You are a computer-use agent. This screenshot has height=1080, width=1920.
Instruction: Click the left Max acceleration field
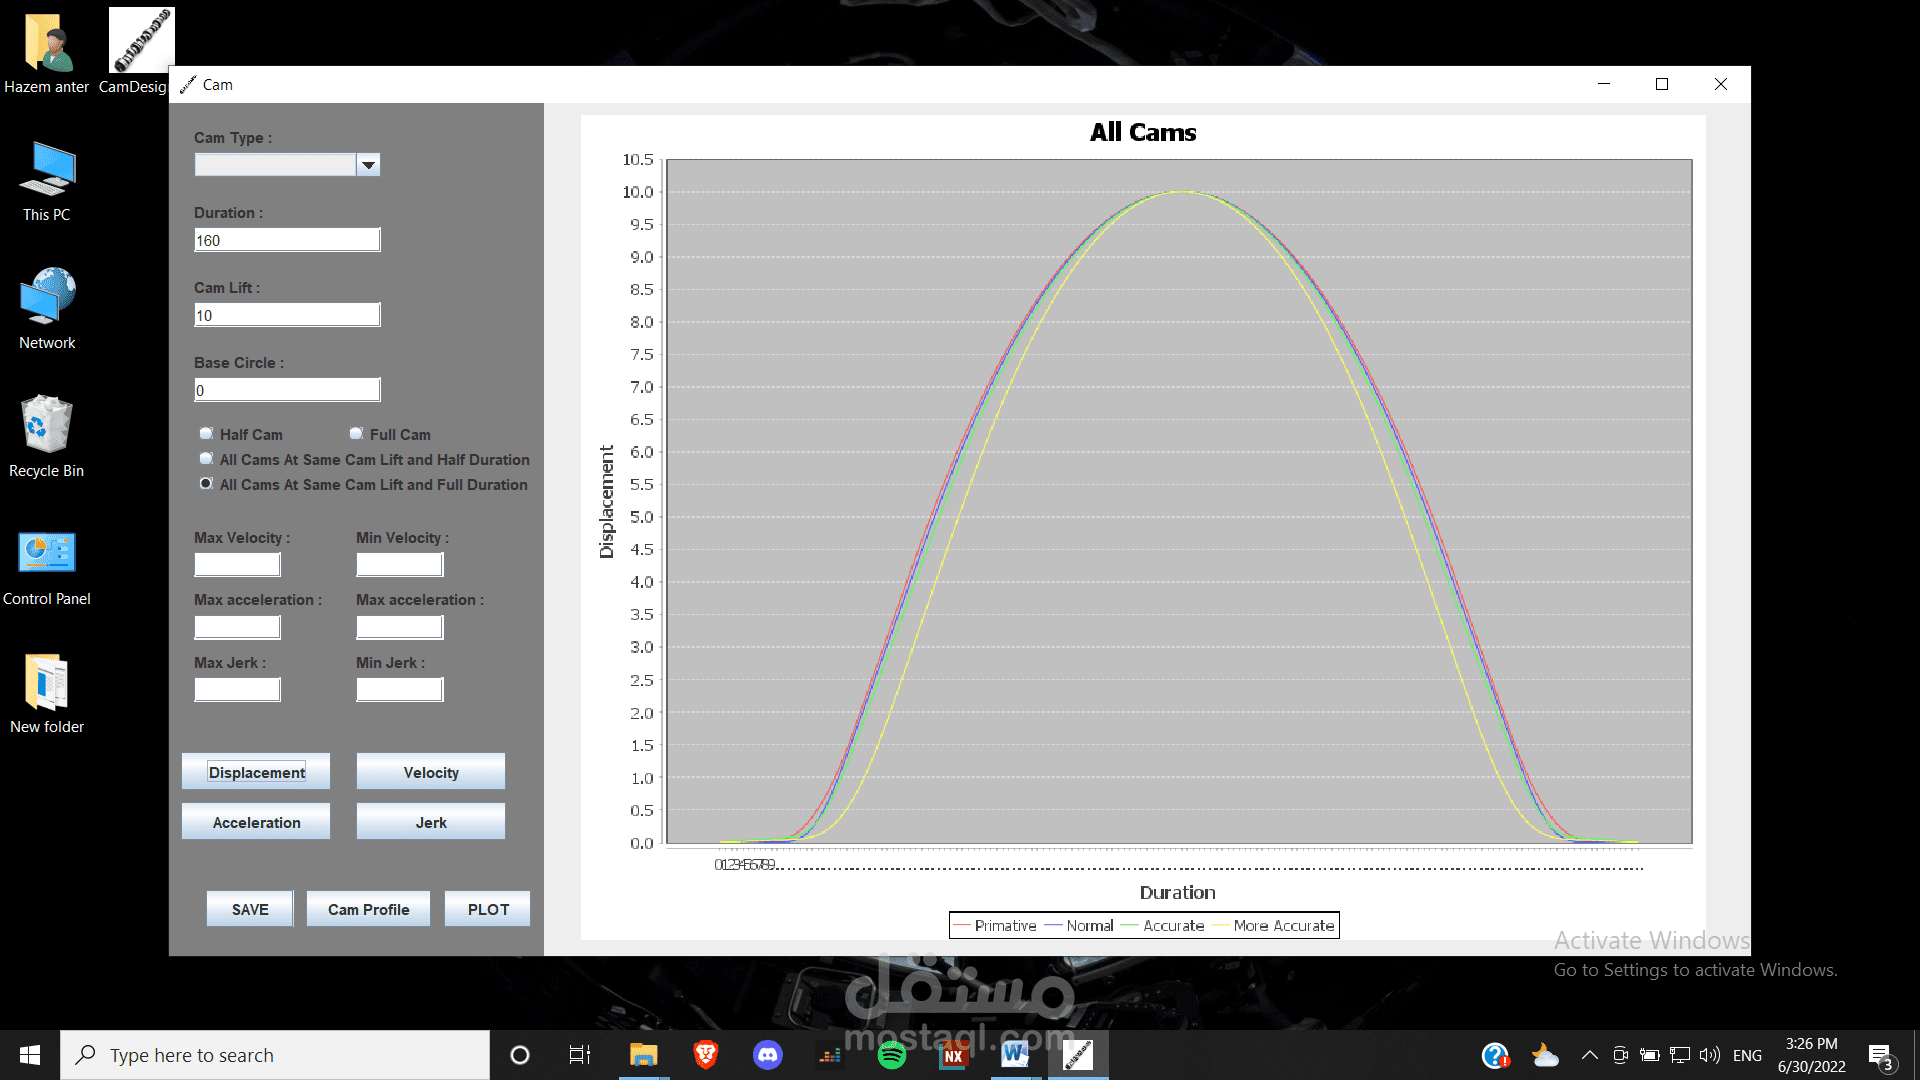[x=237, y=627]
